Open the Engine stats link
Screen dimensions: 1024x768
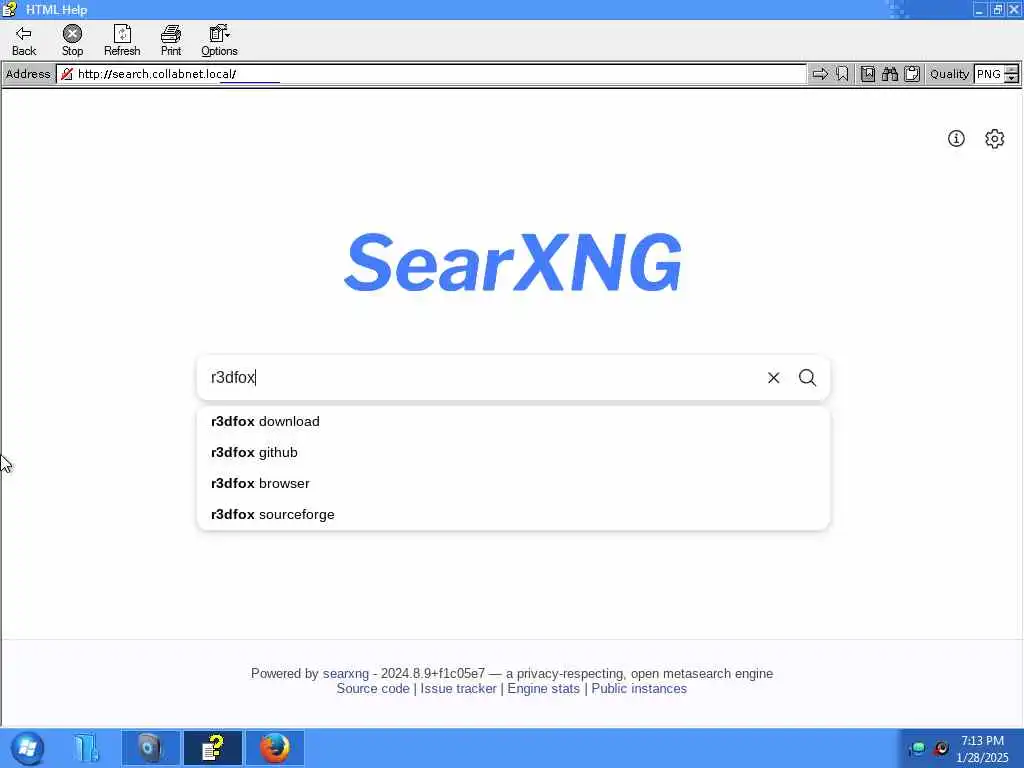coord(543,688)
